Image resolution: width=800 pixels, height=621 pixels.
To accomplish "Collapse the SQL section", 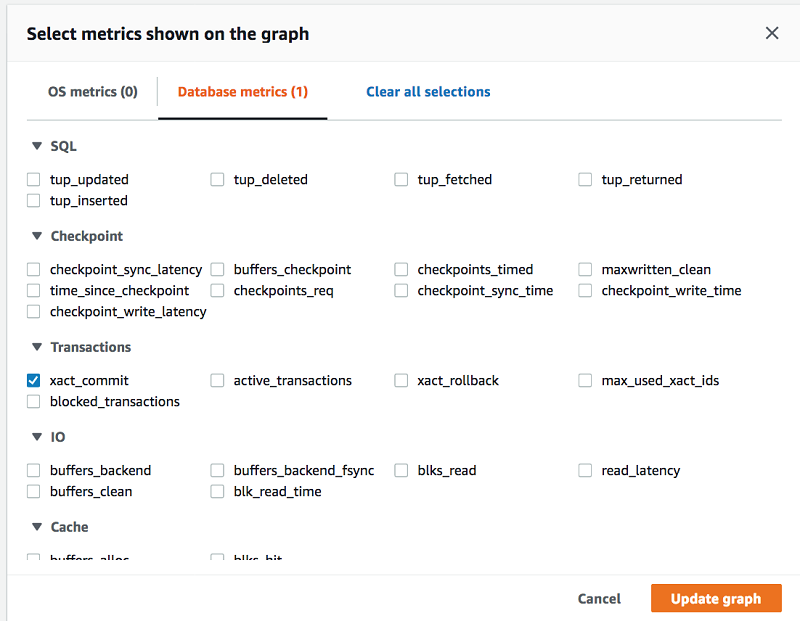I will pyautogui.click(x=37, y=146).
